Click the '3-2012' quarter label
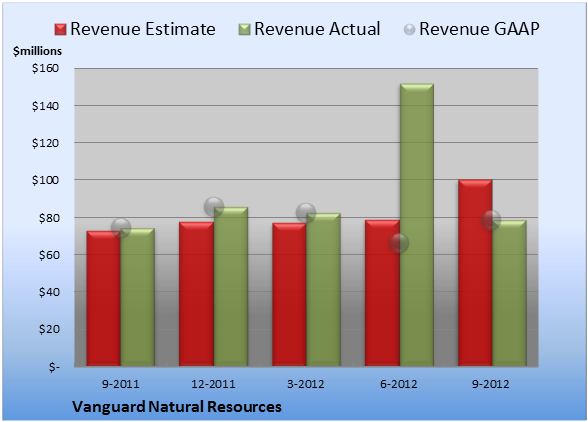This screenshot has width=588, height=422. click(x=306, y=384)
